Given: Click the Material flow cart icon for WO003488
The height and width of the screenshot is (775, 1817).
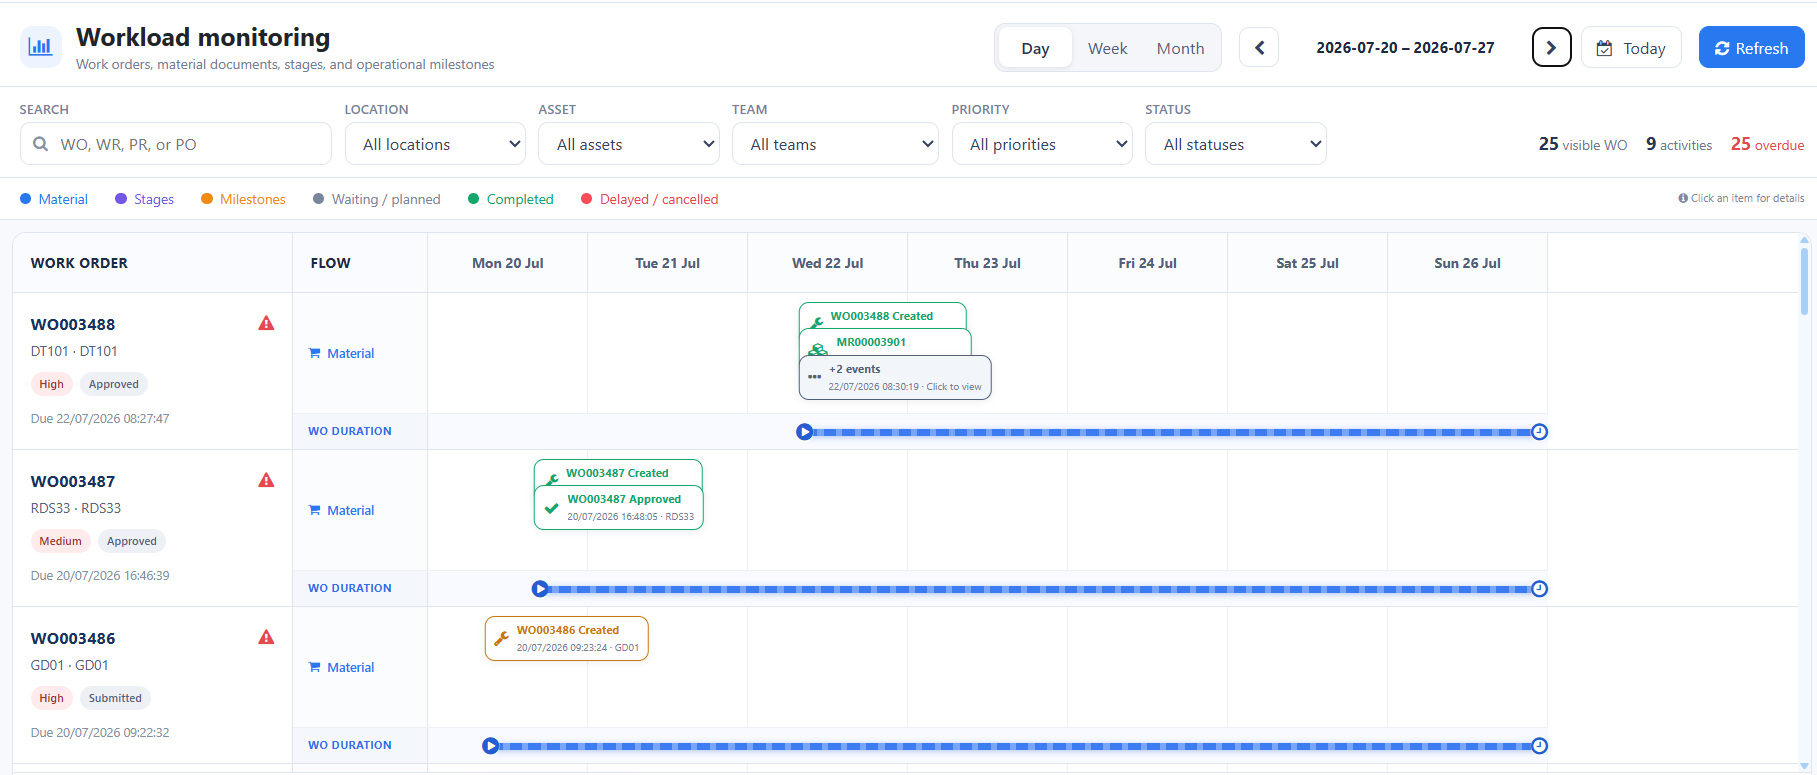Looking at the screenshot, I should (x=315, y=353).
